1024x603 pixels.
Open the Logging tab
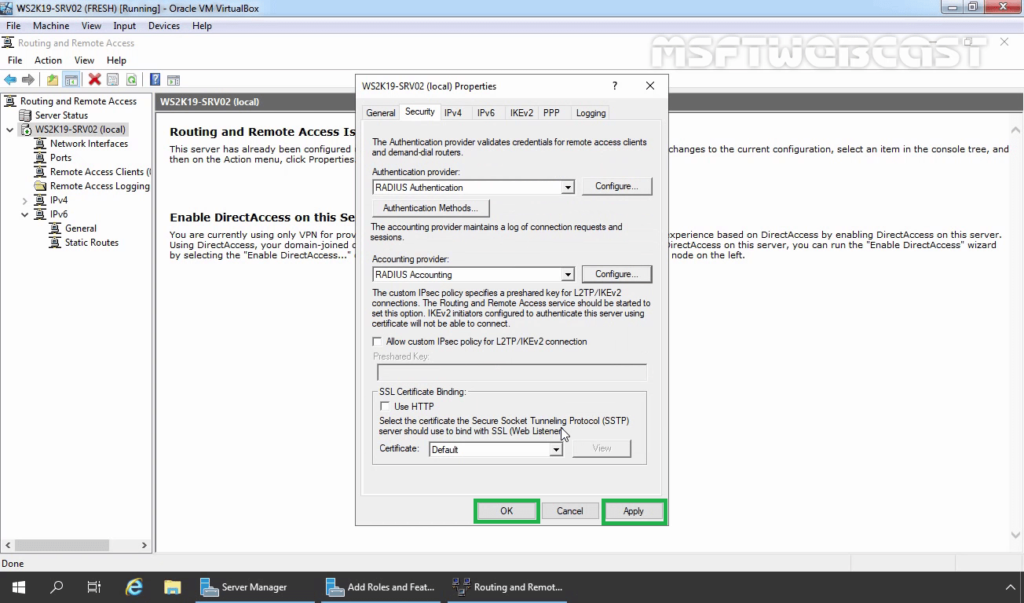tap(590, 113)
